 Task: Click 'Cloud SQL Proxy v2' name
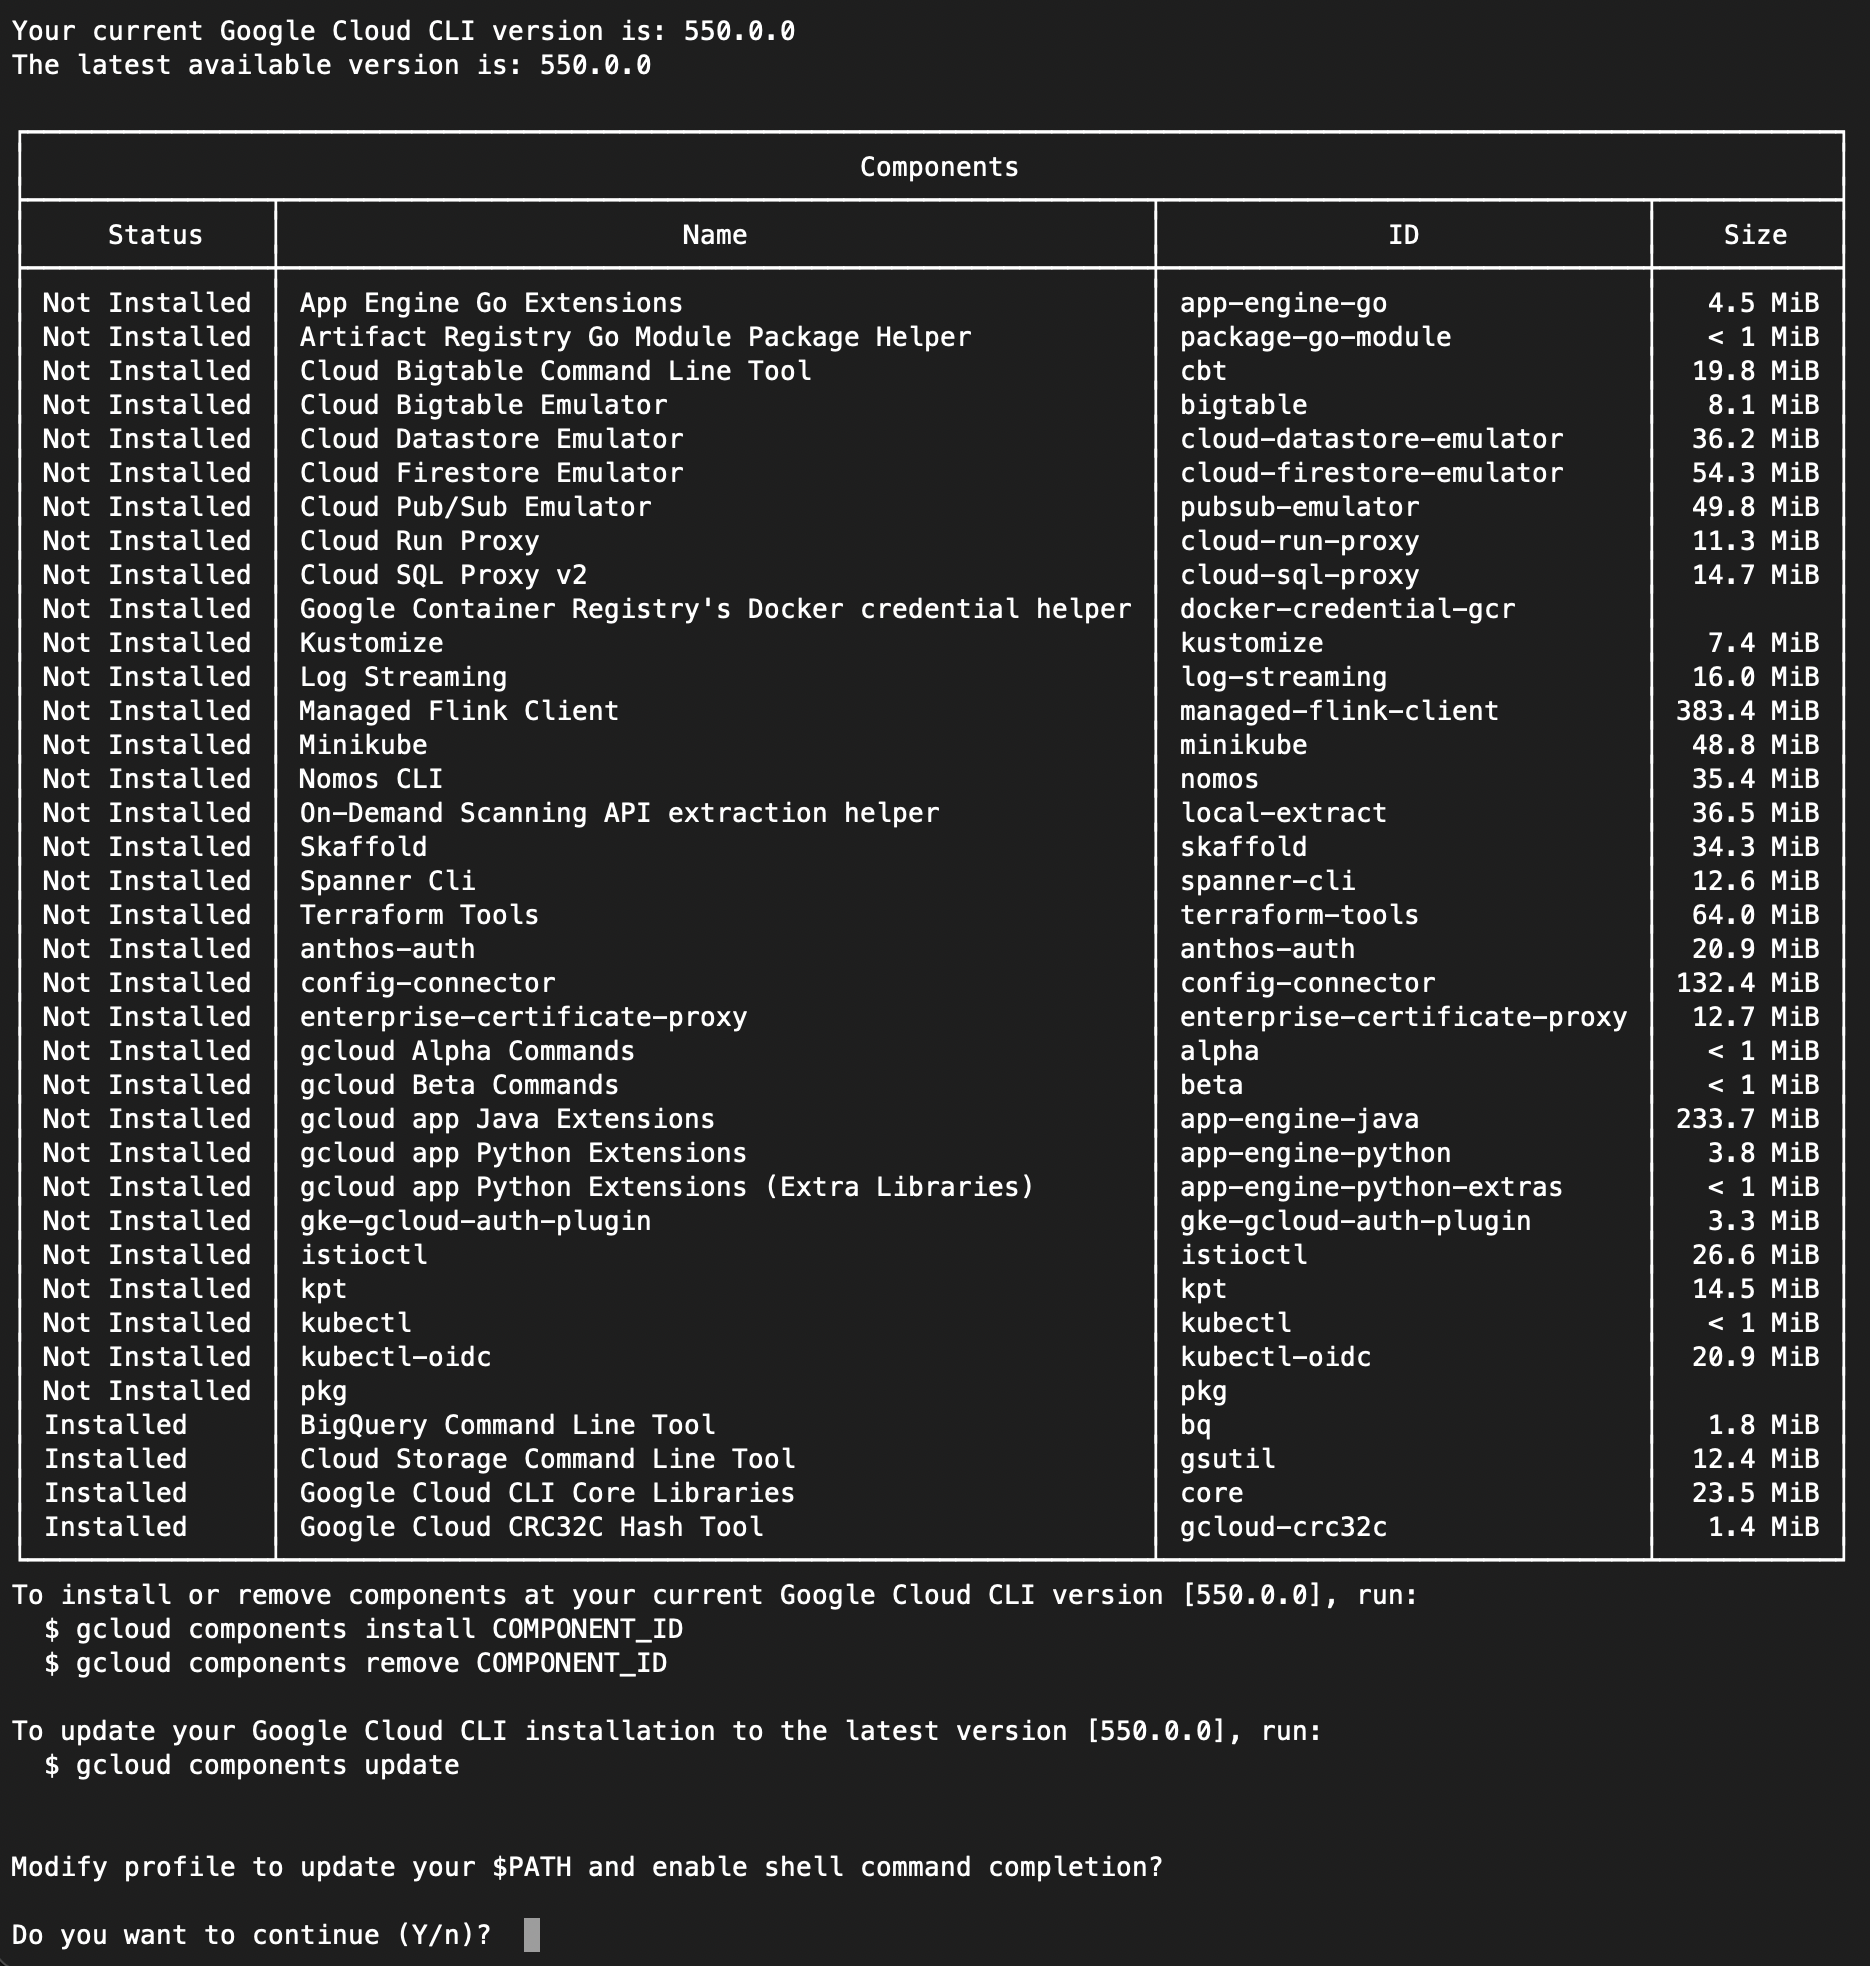point(443,575)
